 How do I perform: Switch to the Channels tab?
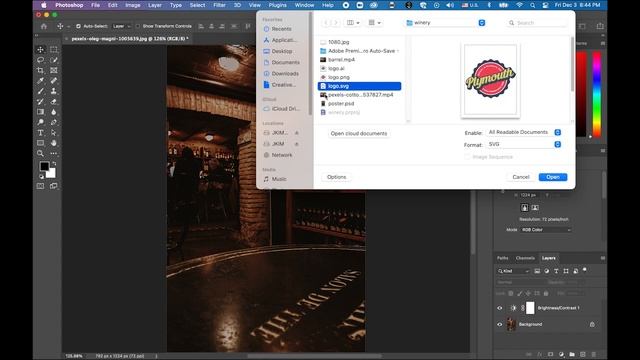(x=525, y=258)
